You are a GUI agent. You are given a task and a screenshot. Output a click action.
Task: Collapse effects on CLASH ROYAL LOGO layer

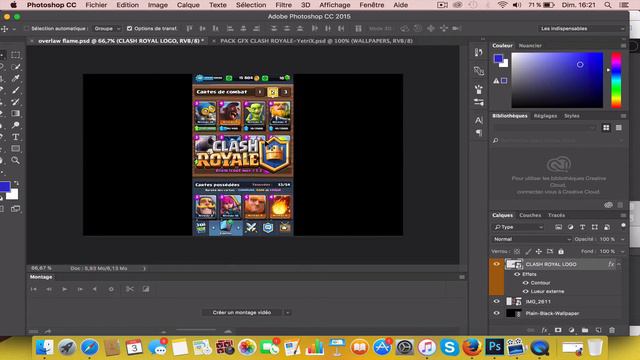pos(619,264)
